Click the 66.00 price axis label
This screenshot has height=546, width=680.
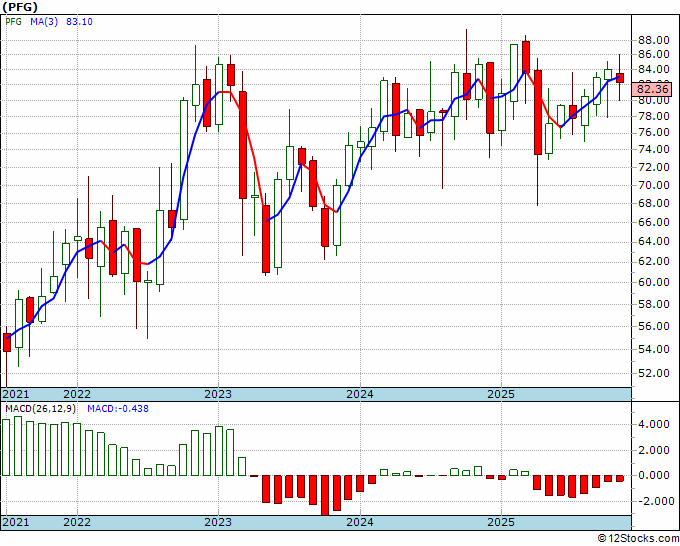tap(654, 222)
